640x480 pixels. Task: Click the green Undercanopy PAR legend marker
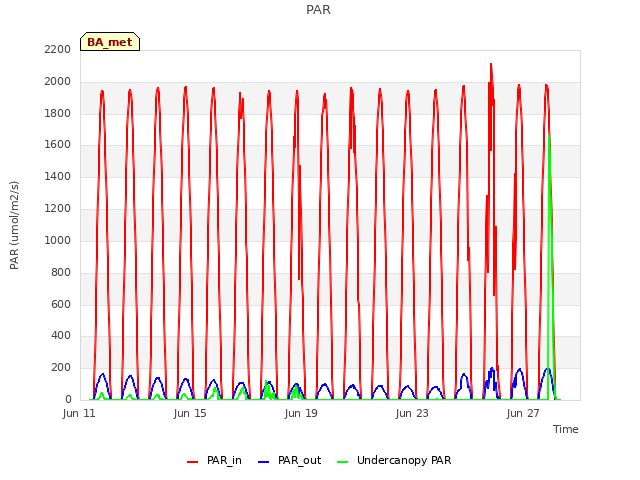pos(343,462)
